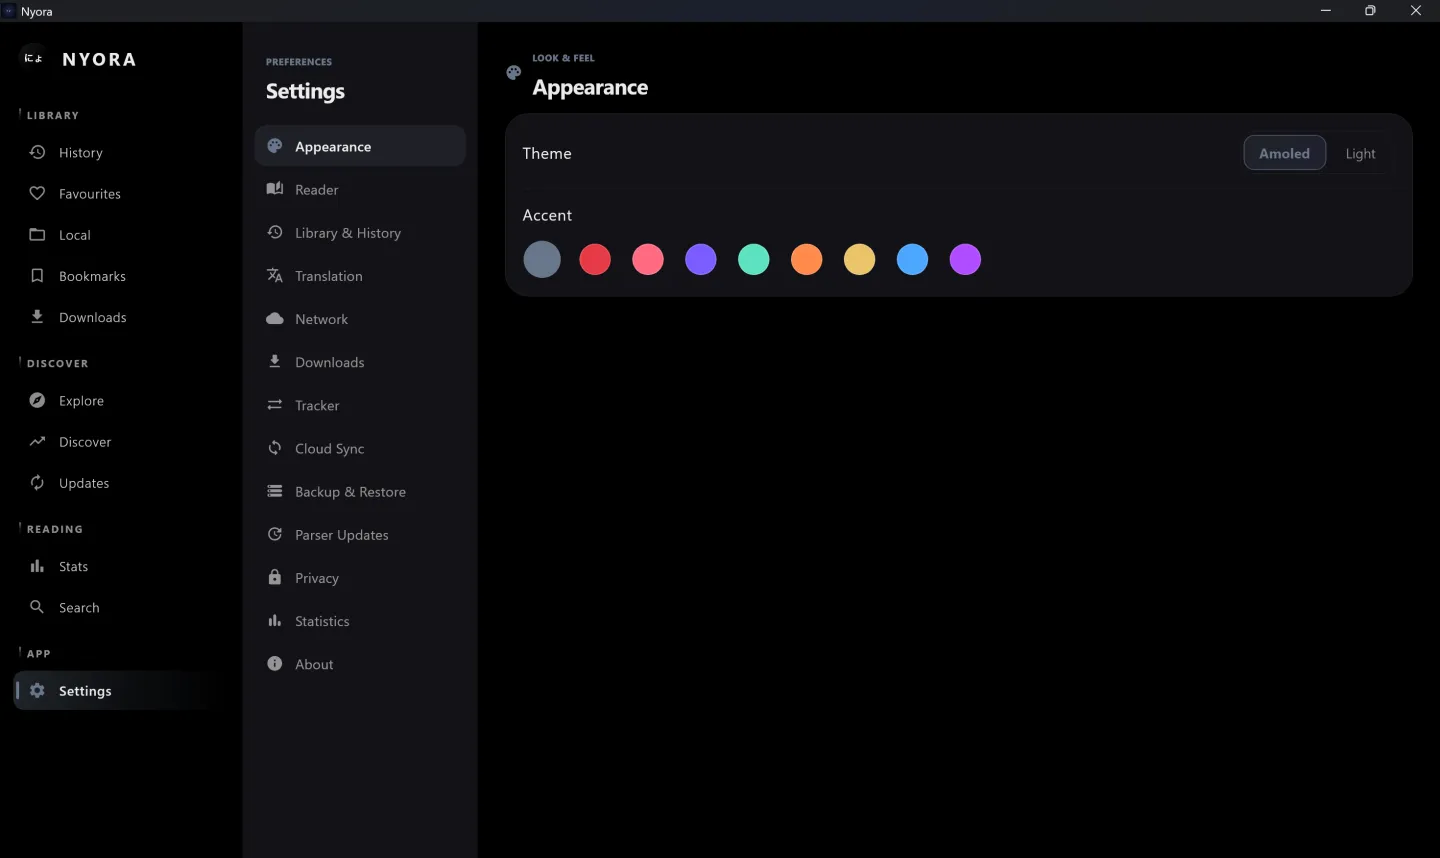Choose the pink accent swatch

tap(648, 259)
